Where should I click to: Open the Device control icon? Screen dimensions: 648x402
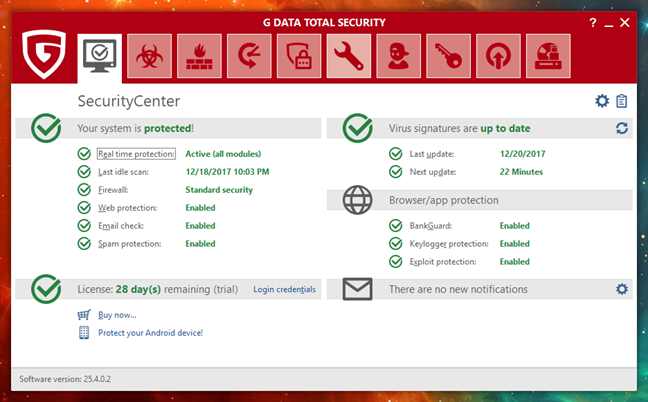(549, 56)
